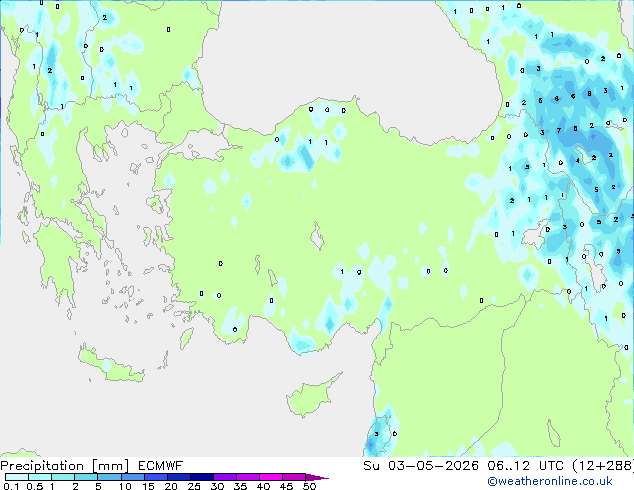
Task: Click the 30–35 mm purple legend box
Action: (x=224, y=477)
